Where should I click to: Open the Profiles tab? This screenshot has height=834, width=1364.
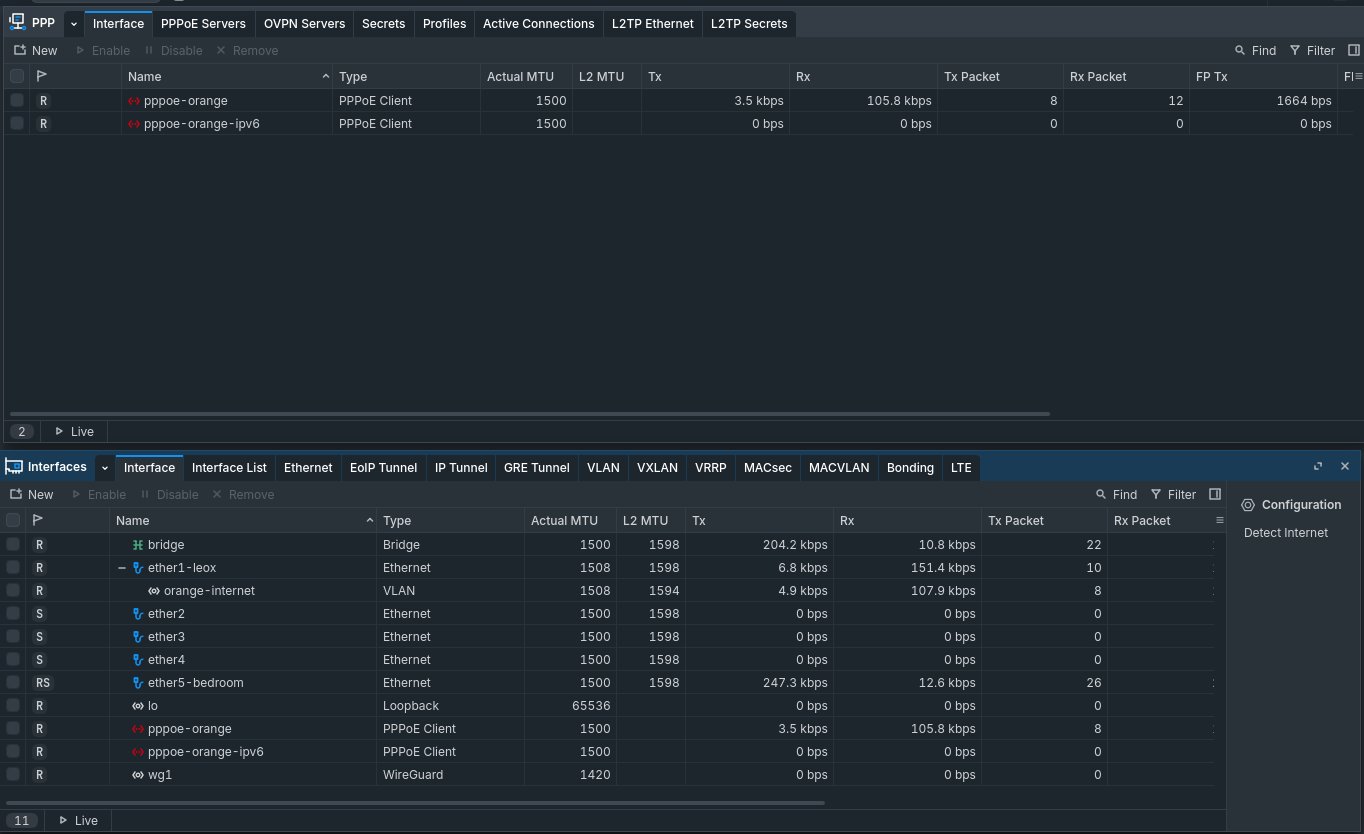445,24
